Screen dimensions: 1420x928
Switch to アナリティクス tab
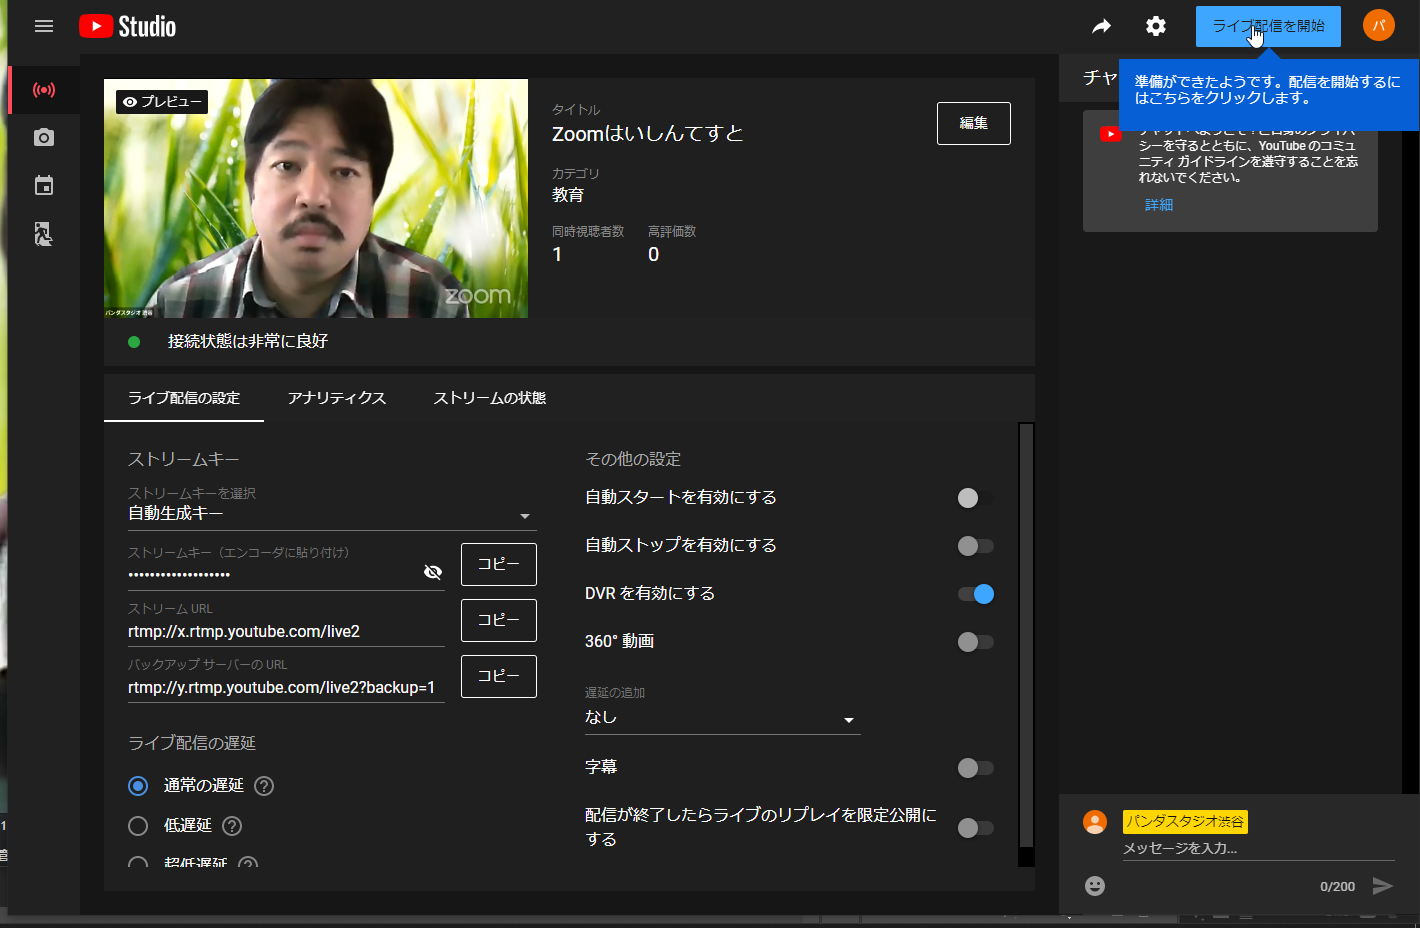coord(337,398)
